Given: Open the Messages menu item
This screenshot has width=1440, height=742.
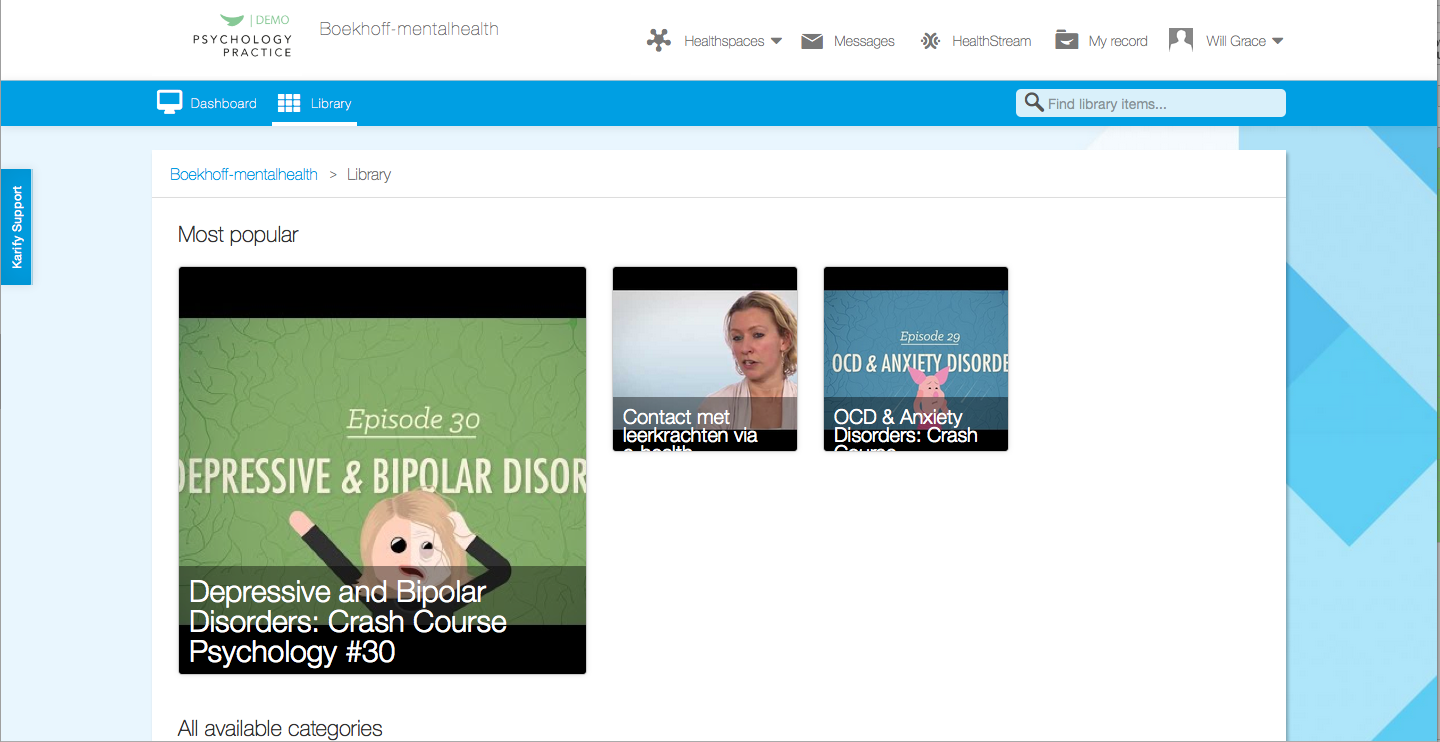Looking at the screenshot, I should (x=864, y=41).
